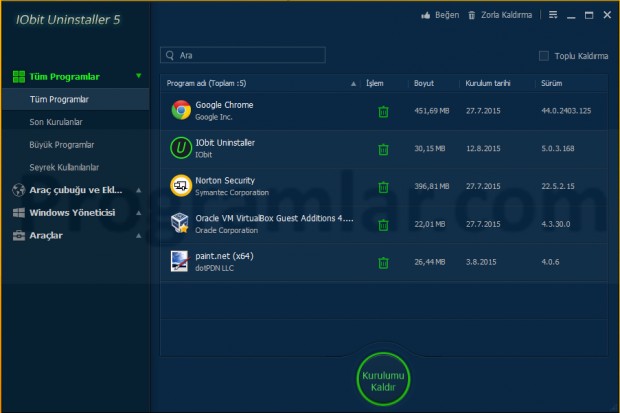
Task: Select Tüm Programlar sub-item
Action: (x=76, y=99)
